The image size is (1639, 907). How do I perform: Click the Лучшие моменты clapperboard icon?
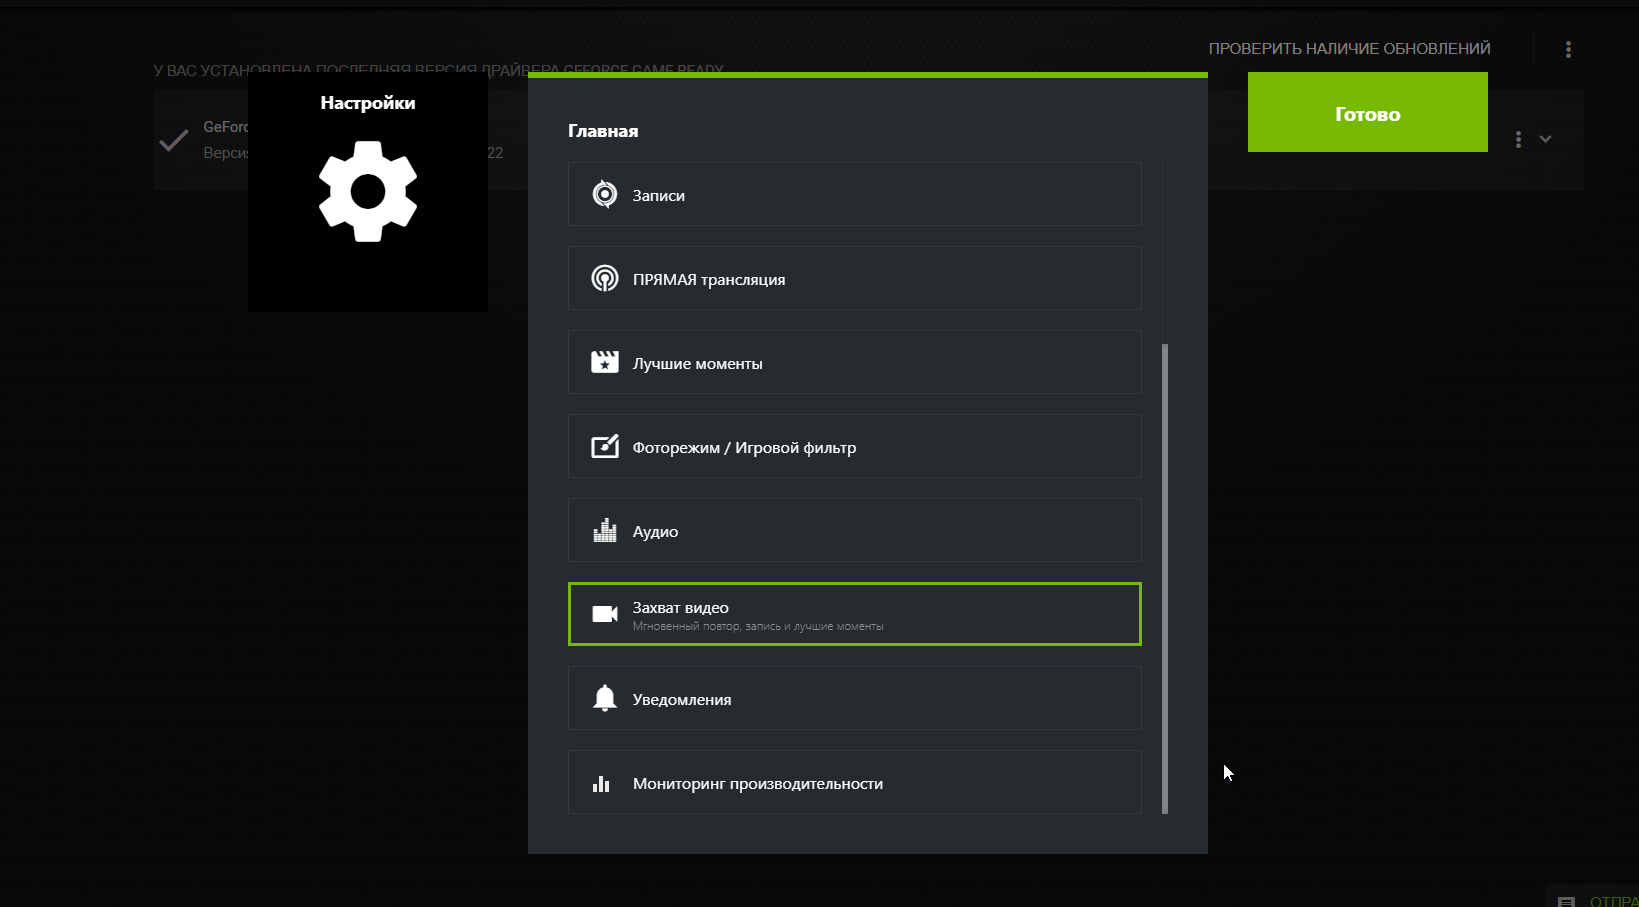click(604, 362)
